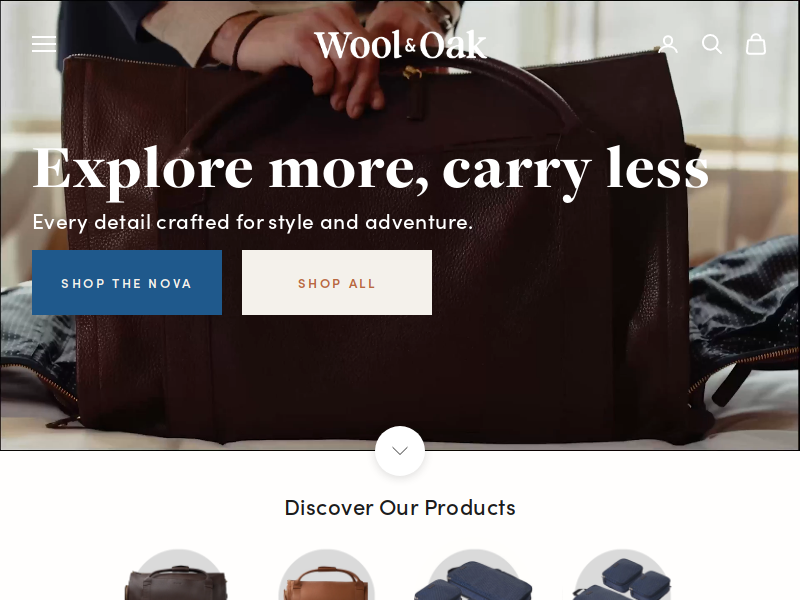Open the search magnifier icon
800x600 pixels.
[x=712, y=44]
